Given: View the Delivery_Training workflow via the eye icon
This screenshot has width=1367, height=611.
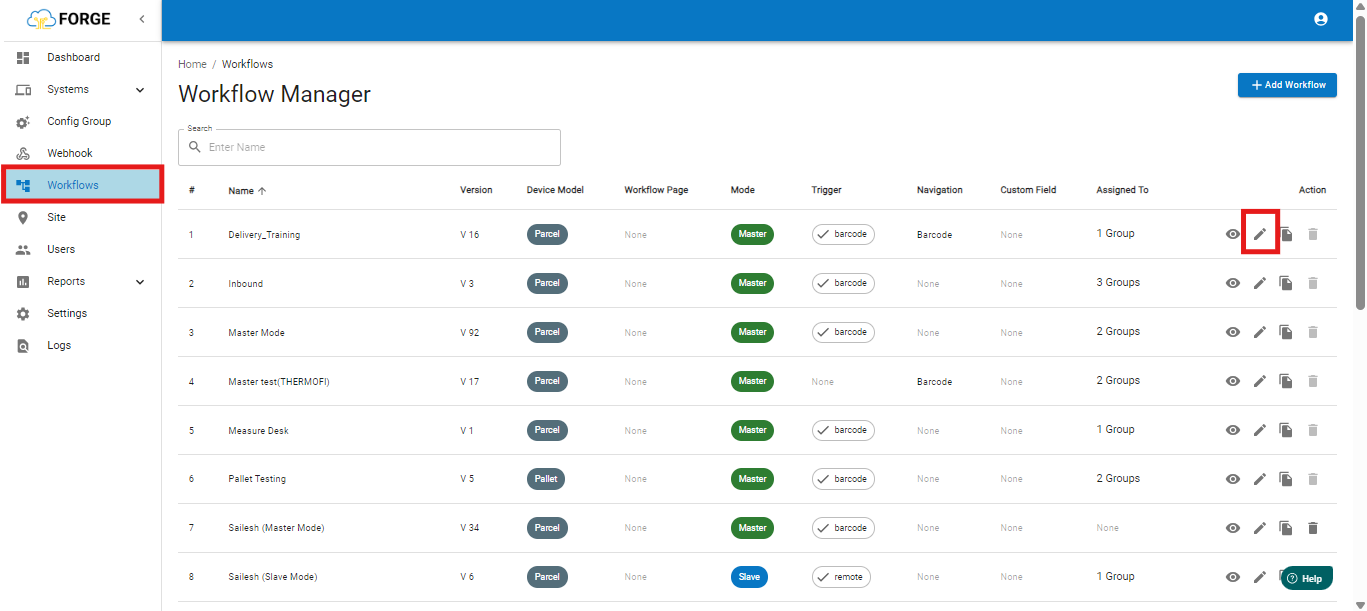Looking at the screenshot, I should [x=1233, y=234].
